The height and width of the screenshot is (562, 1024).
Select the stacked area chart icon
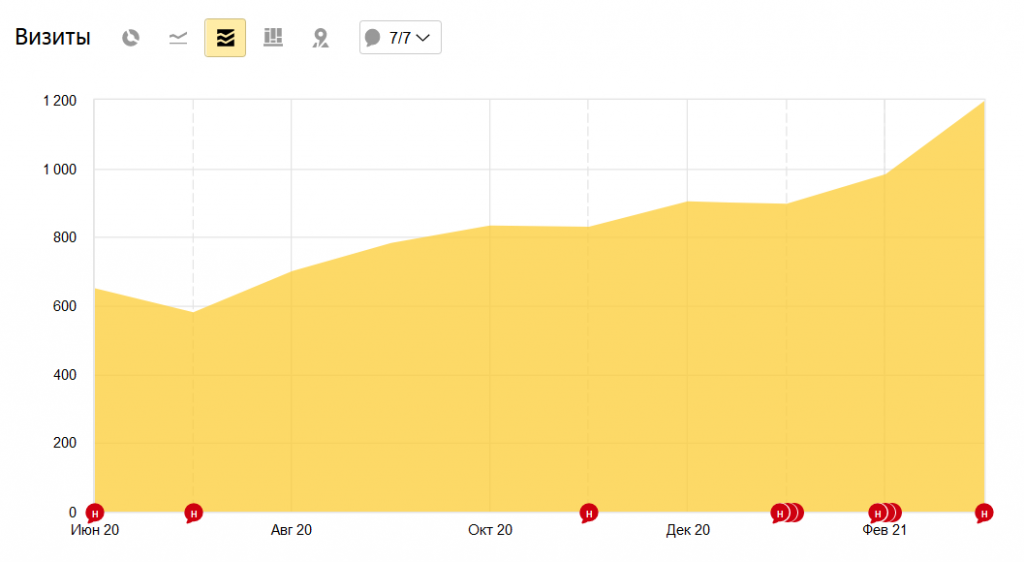[225, 38]
